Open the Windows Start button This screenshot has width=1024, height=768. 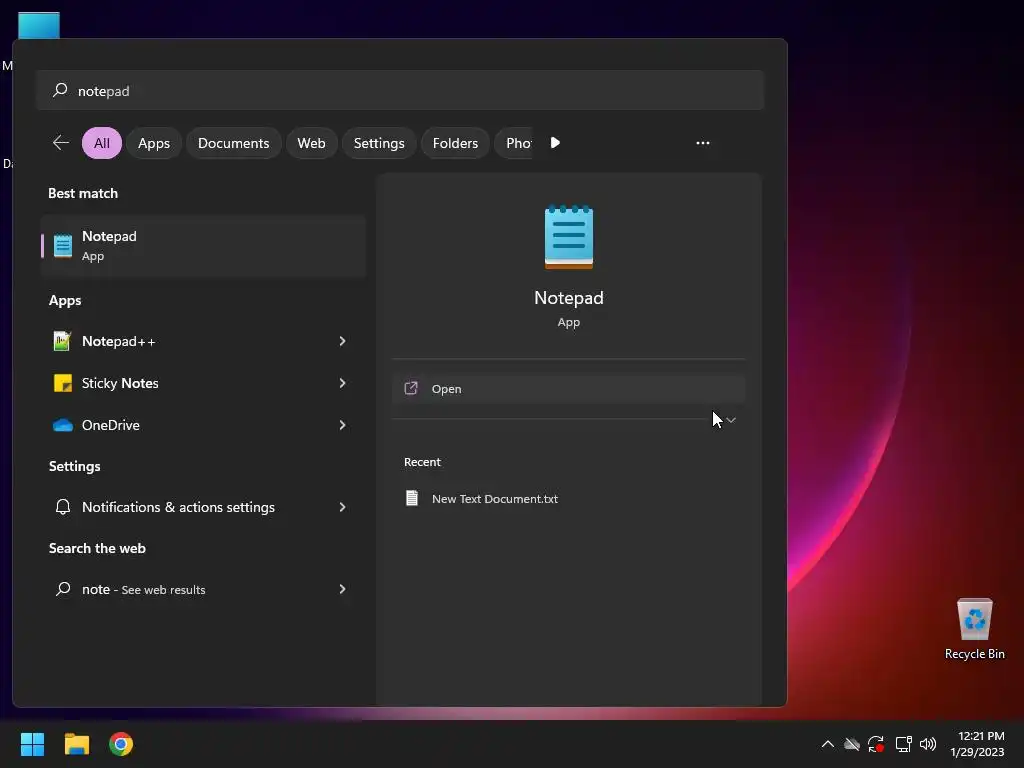32,744
